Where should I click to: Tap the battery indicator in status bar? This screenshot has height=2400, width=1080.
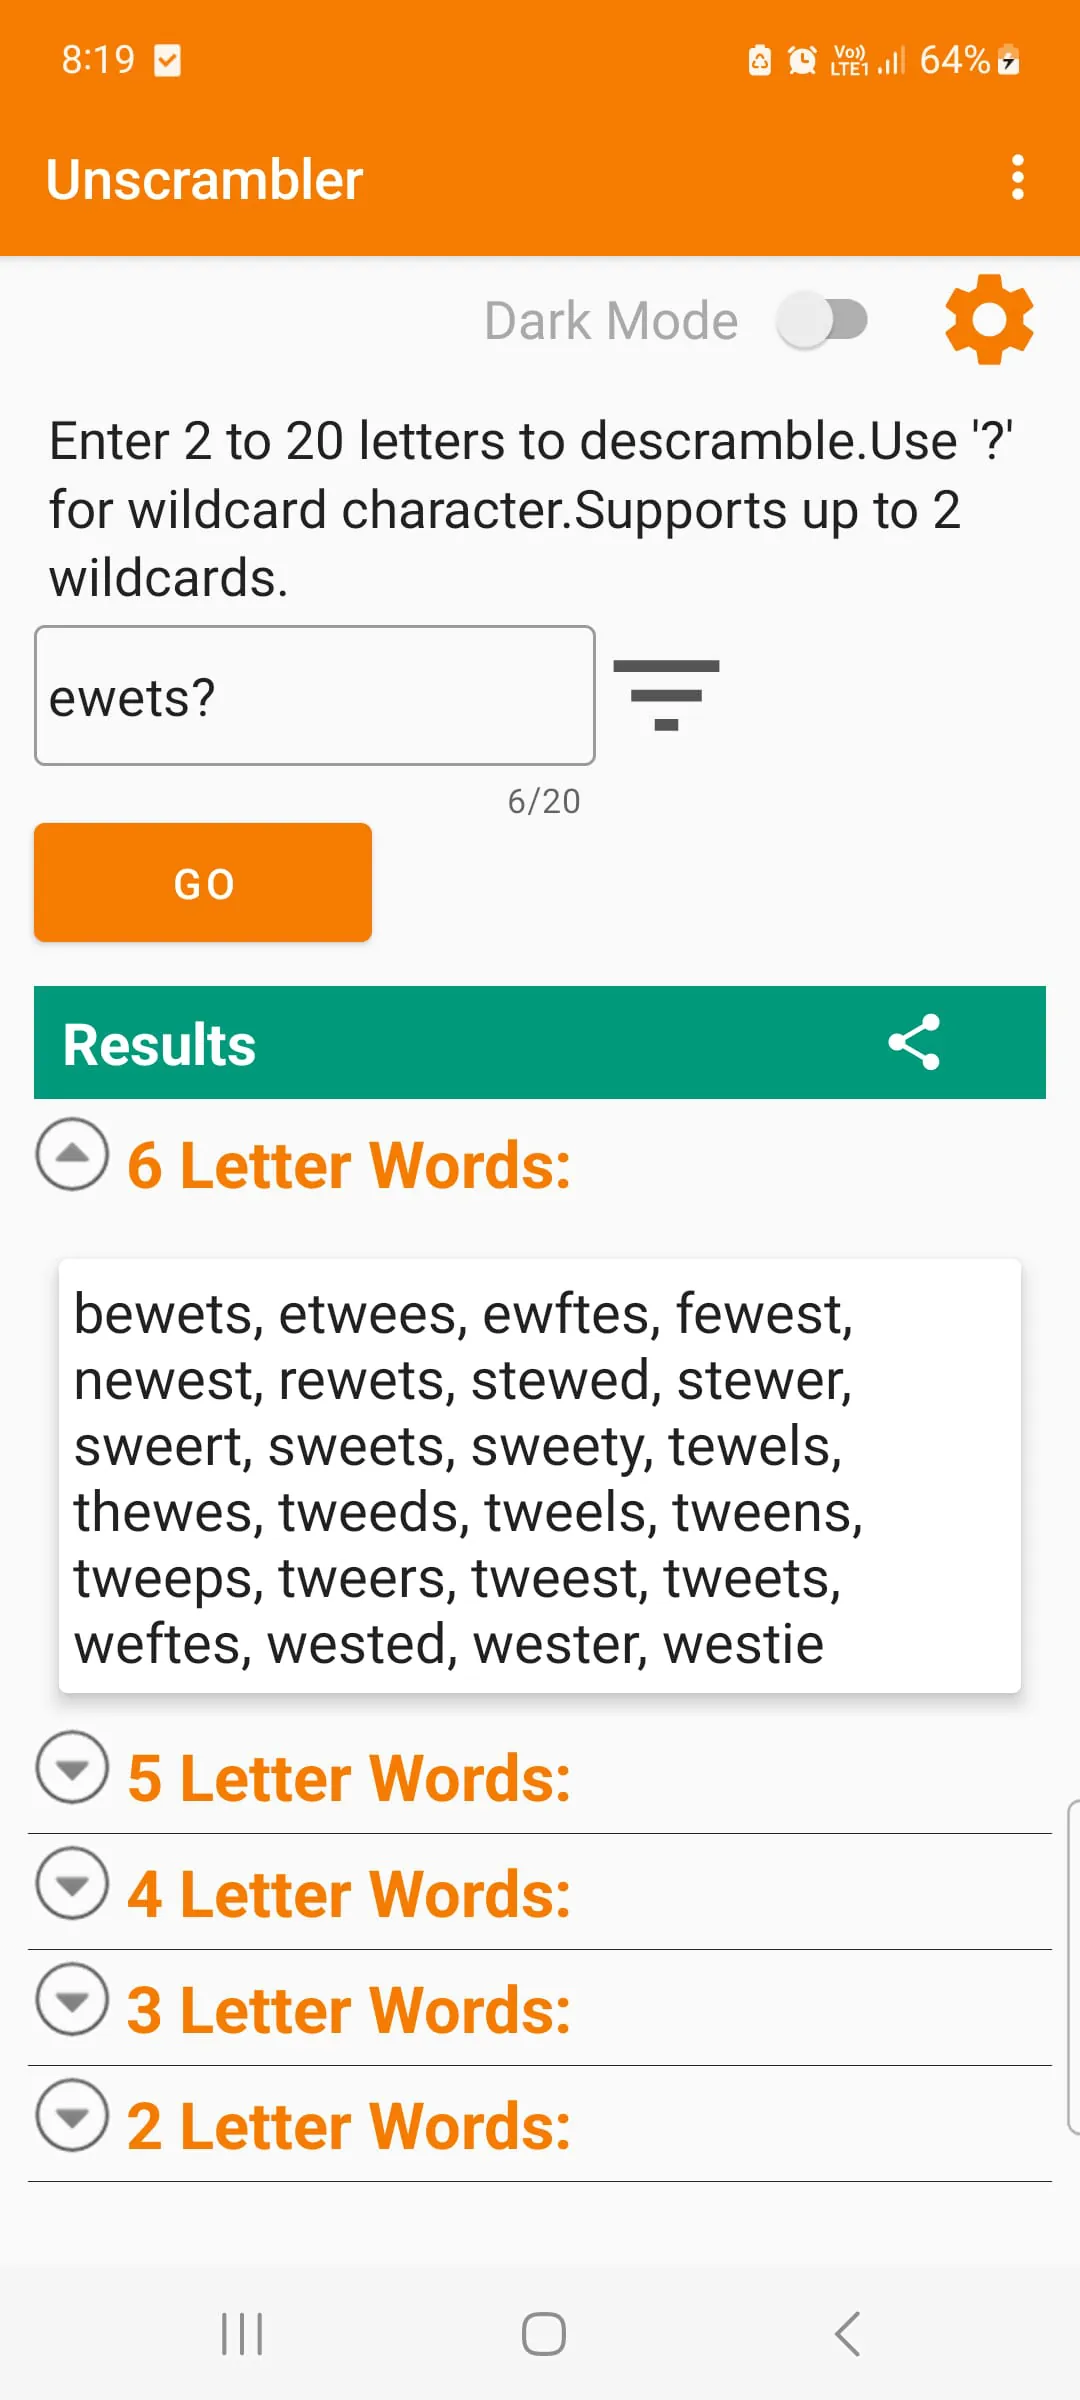[x=1009, y=60]
